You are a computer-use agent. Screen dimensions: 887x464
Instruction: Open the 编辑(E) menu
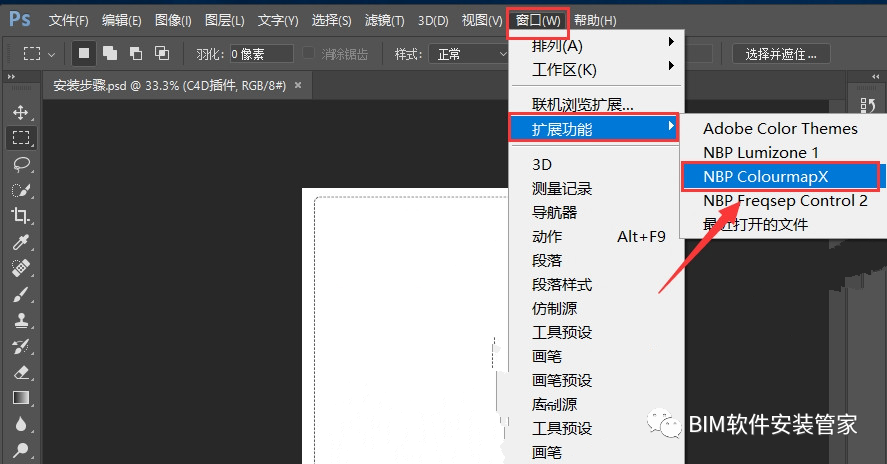click(x=121, y=21)
